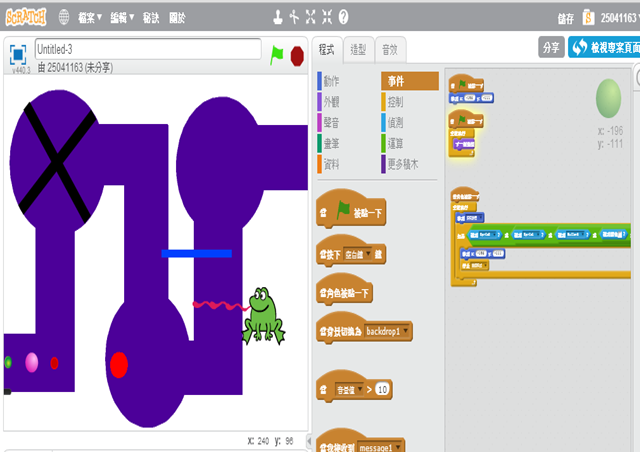The image size is (640, 452).
Task: Select the Shrink sprite tool
Action: pos(327,17)
